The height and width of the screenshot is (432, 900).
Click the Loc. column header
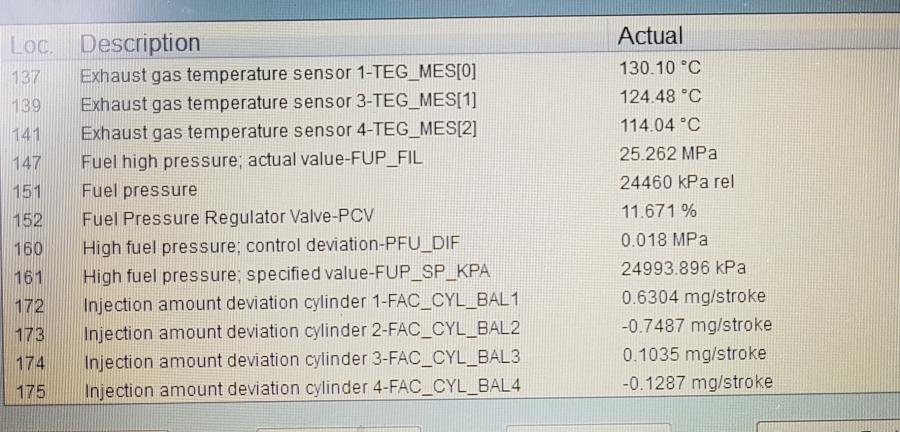coord(31,45)
